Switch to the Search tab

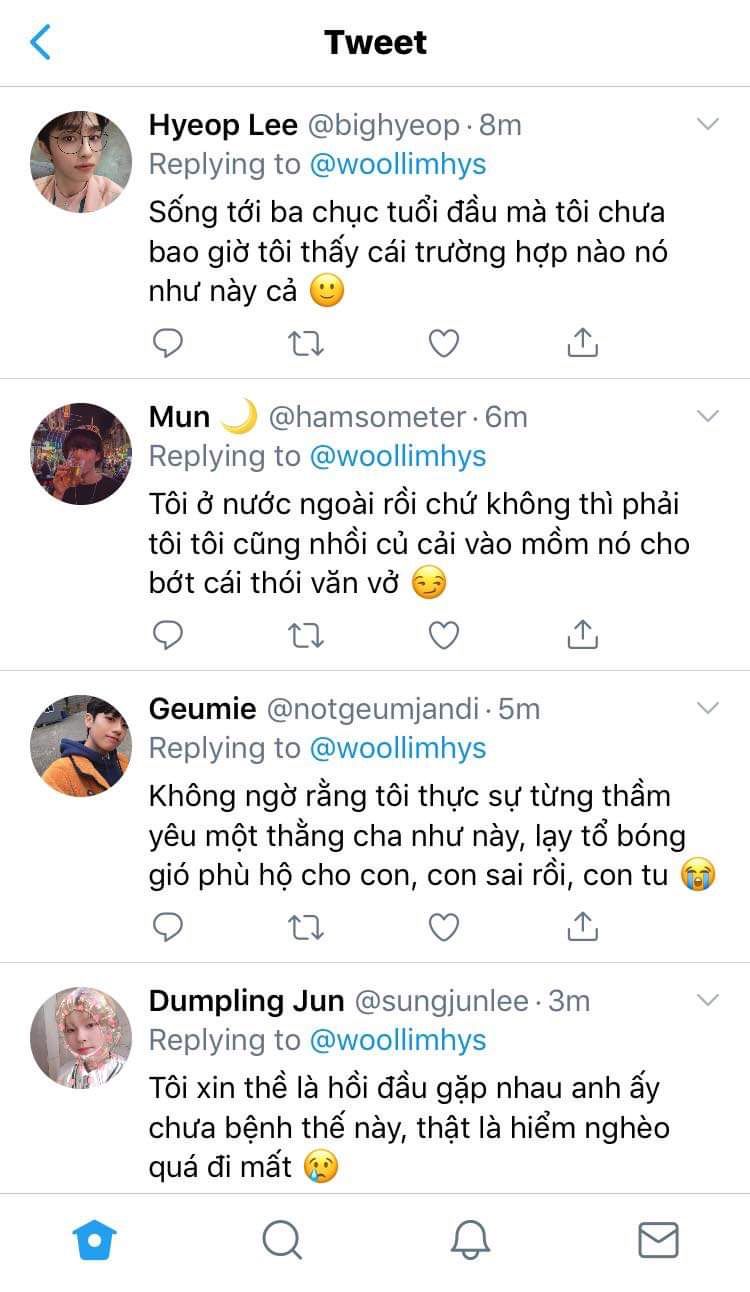[282, 1240]
